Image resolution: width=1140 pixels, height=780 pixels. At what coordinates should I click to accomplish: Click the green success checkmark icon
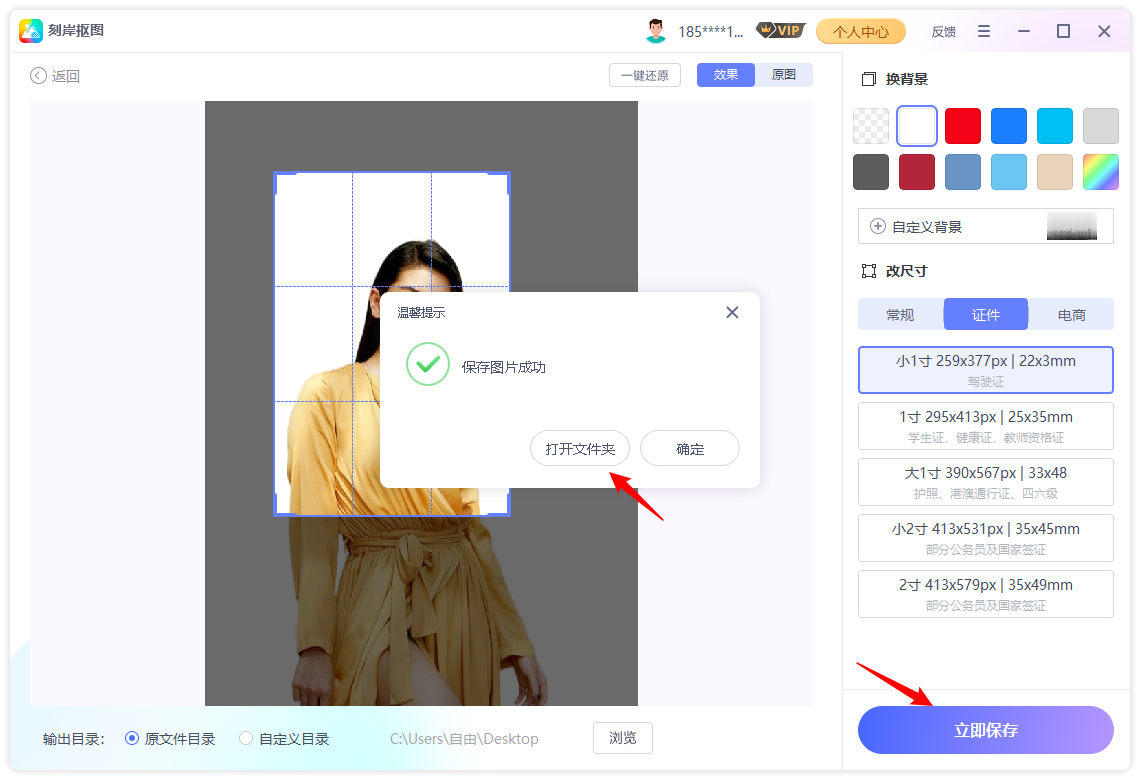tap(428, 364)
